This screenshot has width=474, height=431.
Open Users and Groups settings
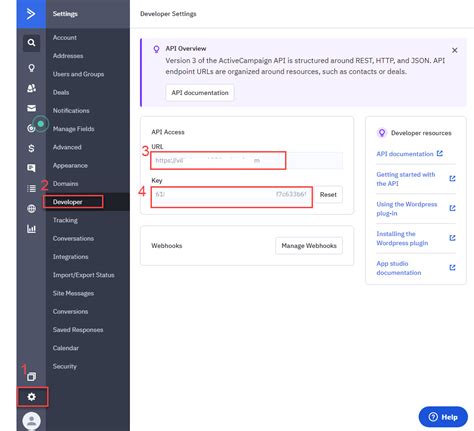pyautogui.click(x=78, y=74)
